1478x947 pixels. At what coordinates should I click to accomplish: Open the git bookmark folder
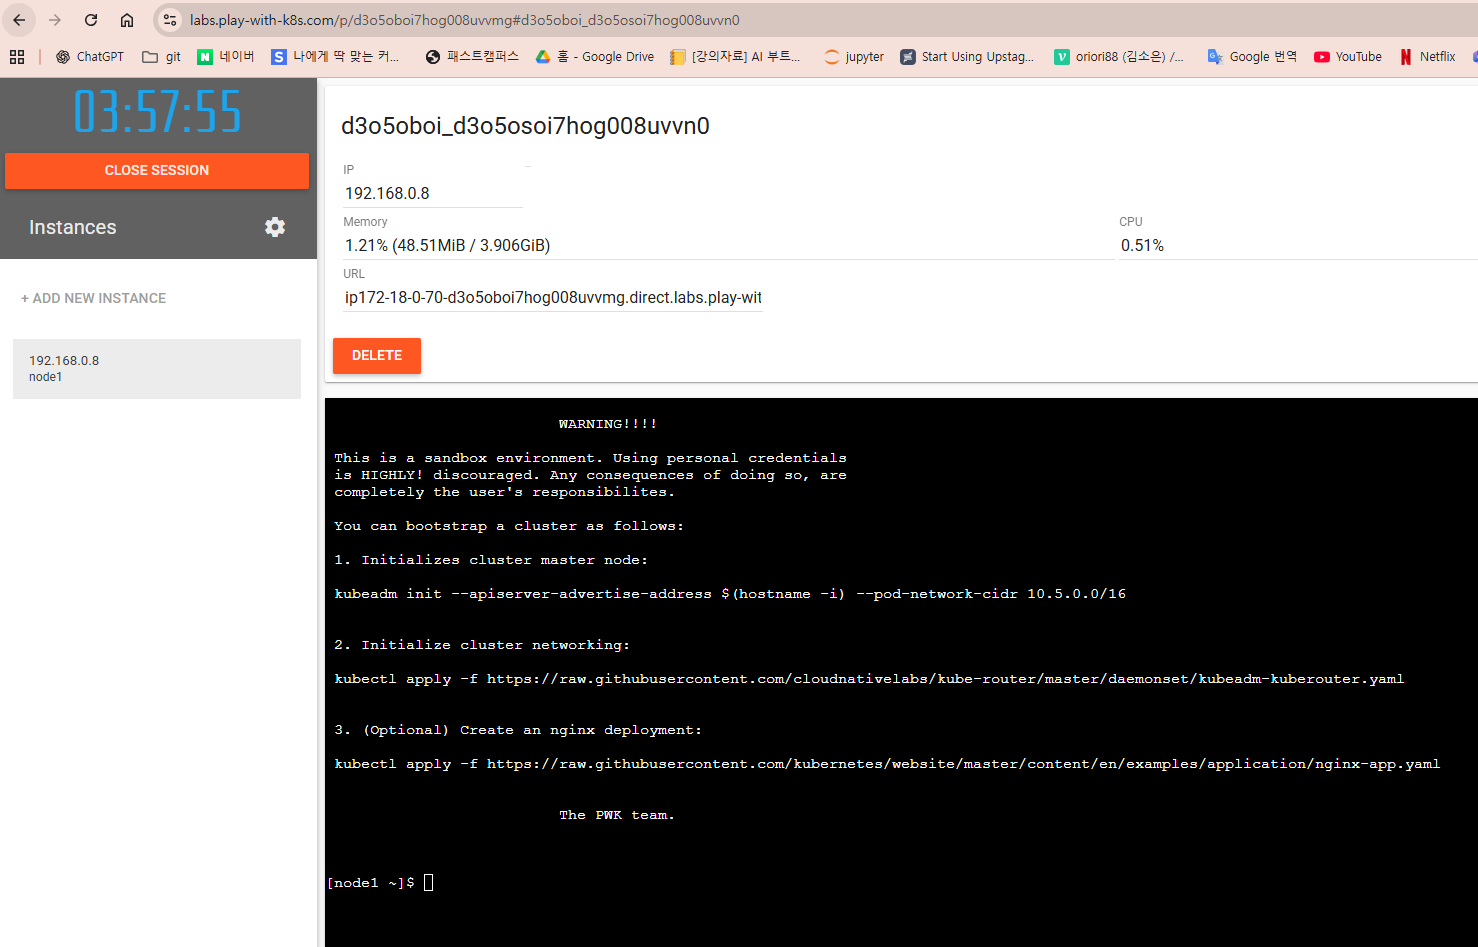[x=162, y=57]
